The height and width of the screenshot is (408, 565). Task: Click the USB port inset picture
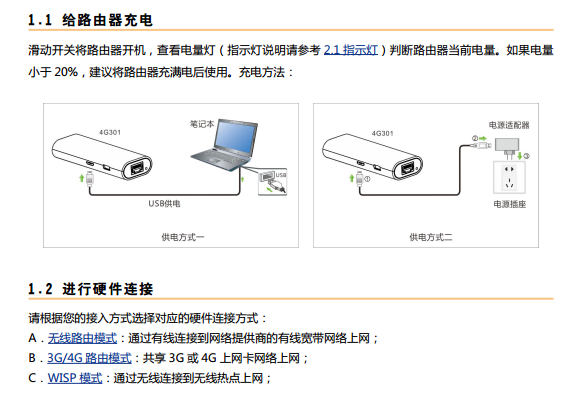tap(273, 182)
